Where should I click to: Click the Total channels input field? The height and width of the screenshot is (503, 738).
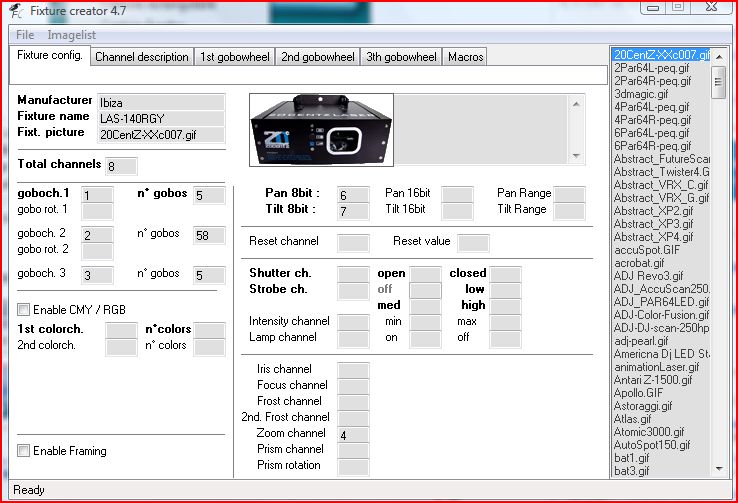[121, 165]
